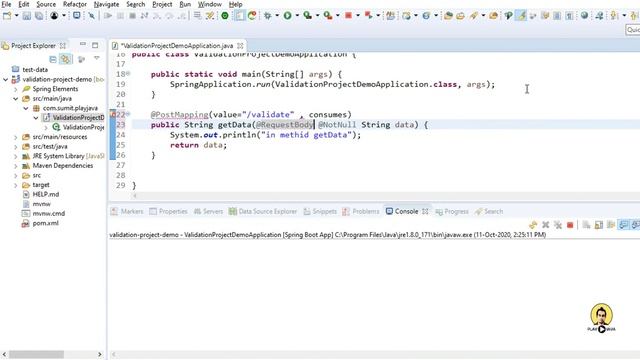Click the red Terminate button in Console
The image size is (640, 360).
pos(570,225)
